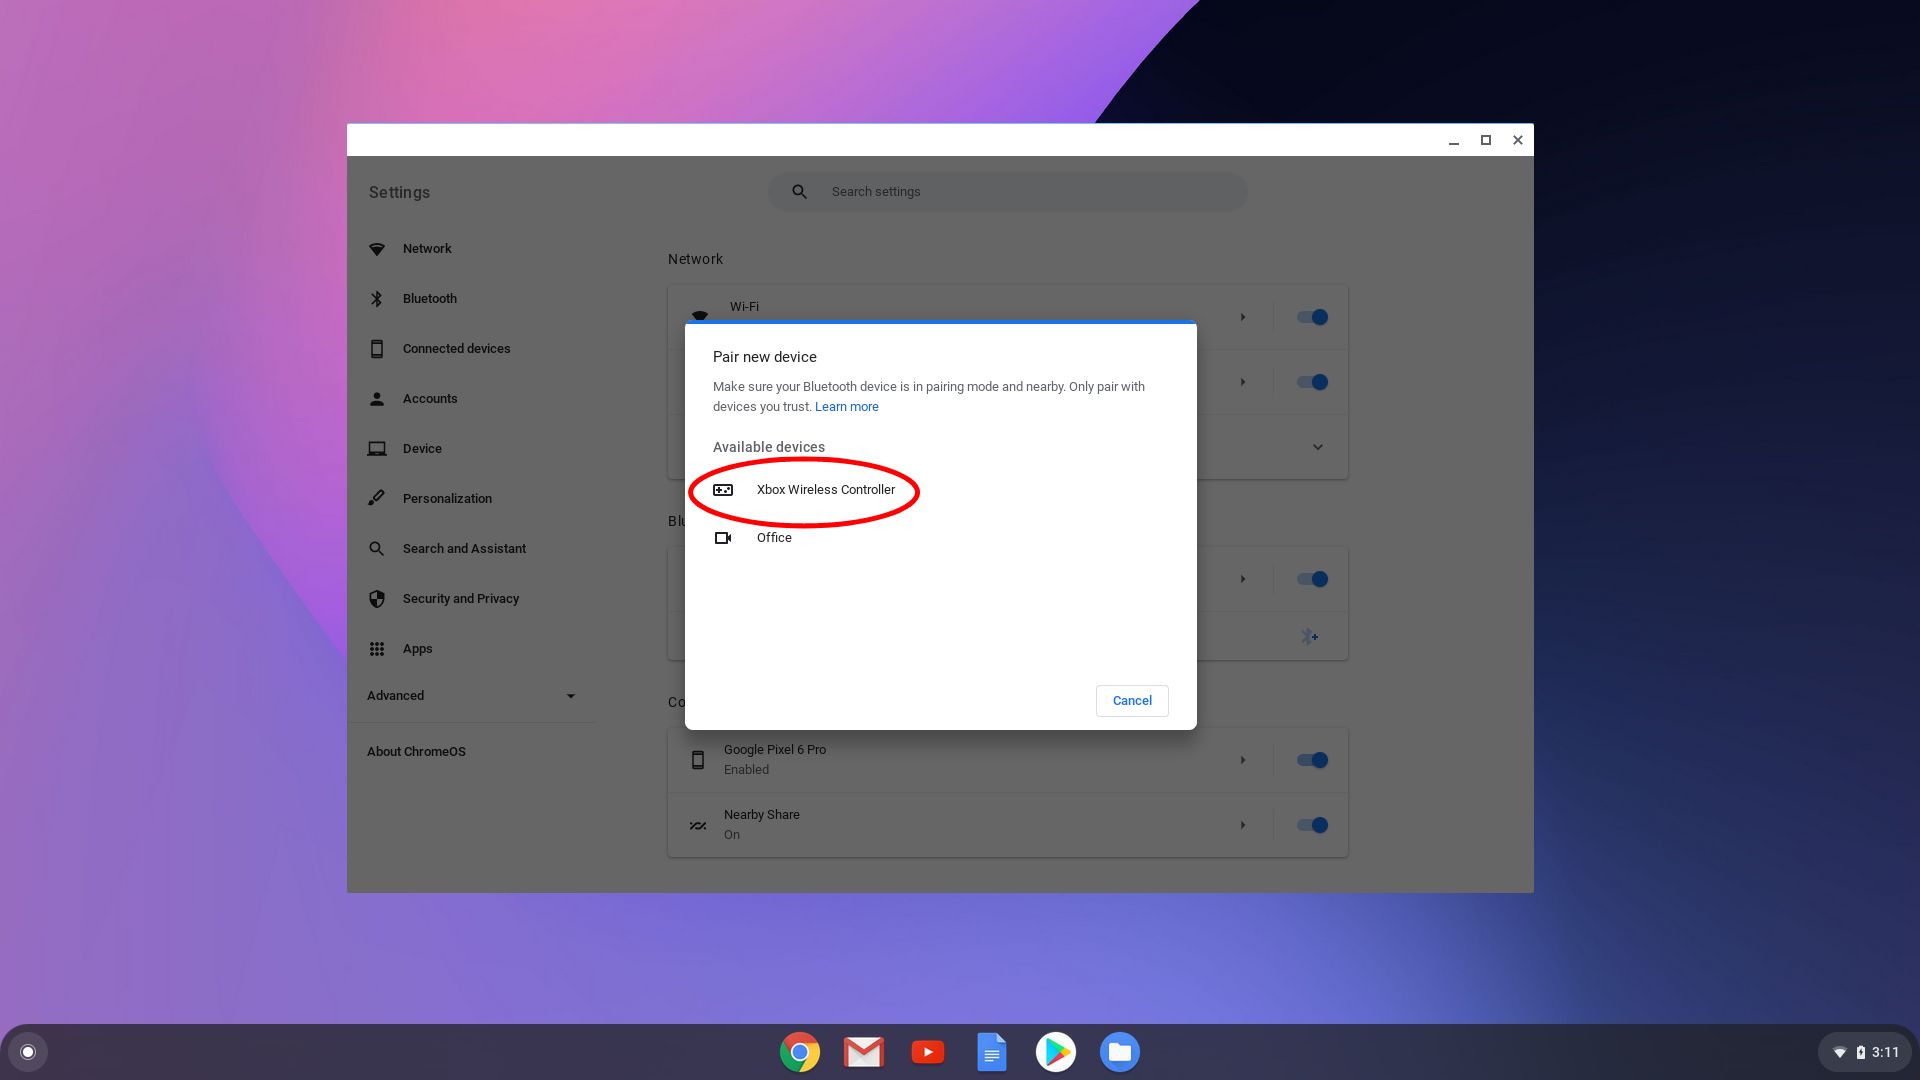Screen dimensions: 1920x1080
Task: Open Bluetooth section in sidebar
Action: pyautogui.click(x=430, y=299)
